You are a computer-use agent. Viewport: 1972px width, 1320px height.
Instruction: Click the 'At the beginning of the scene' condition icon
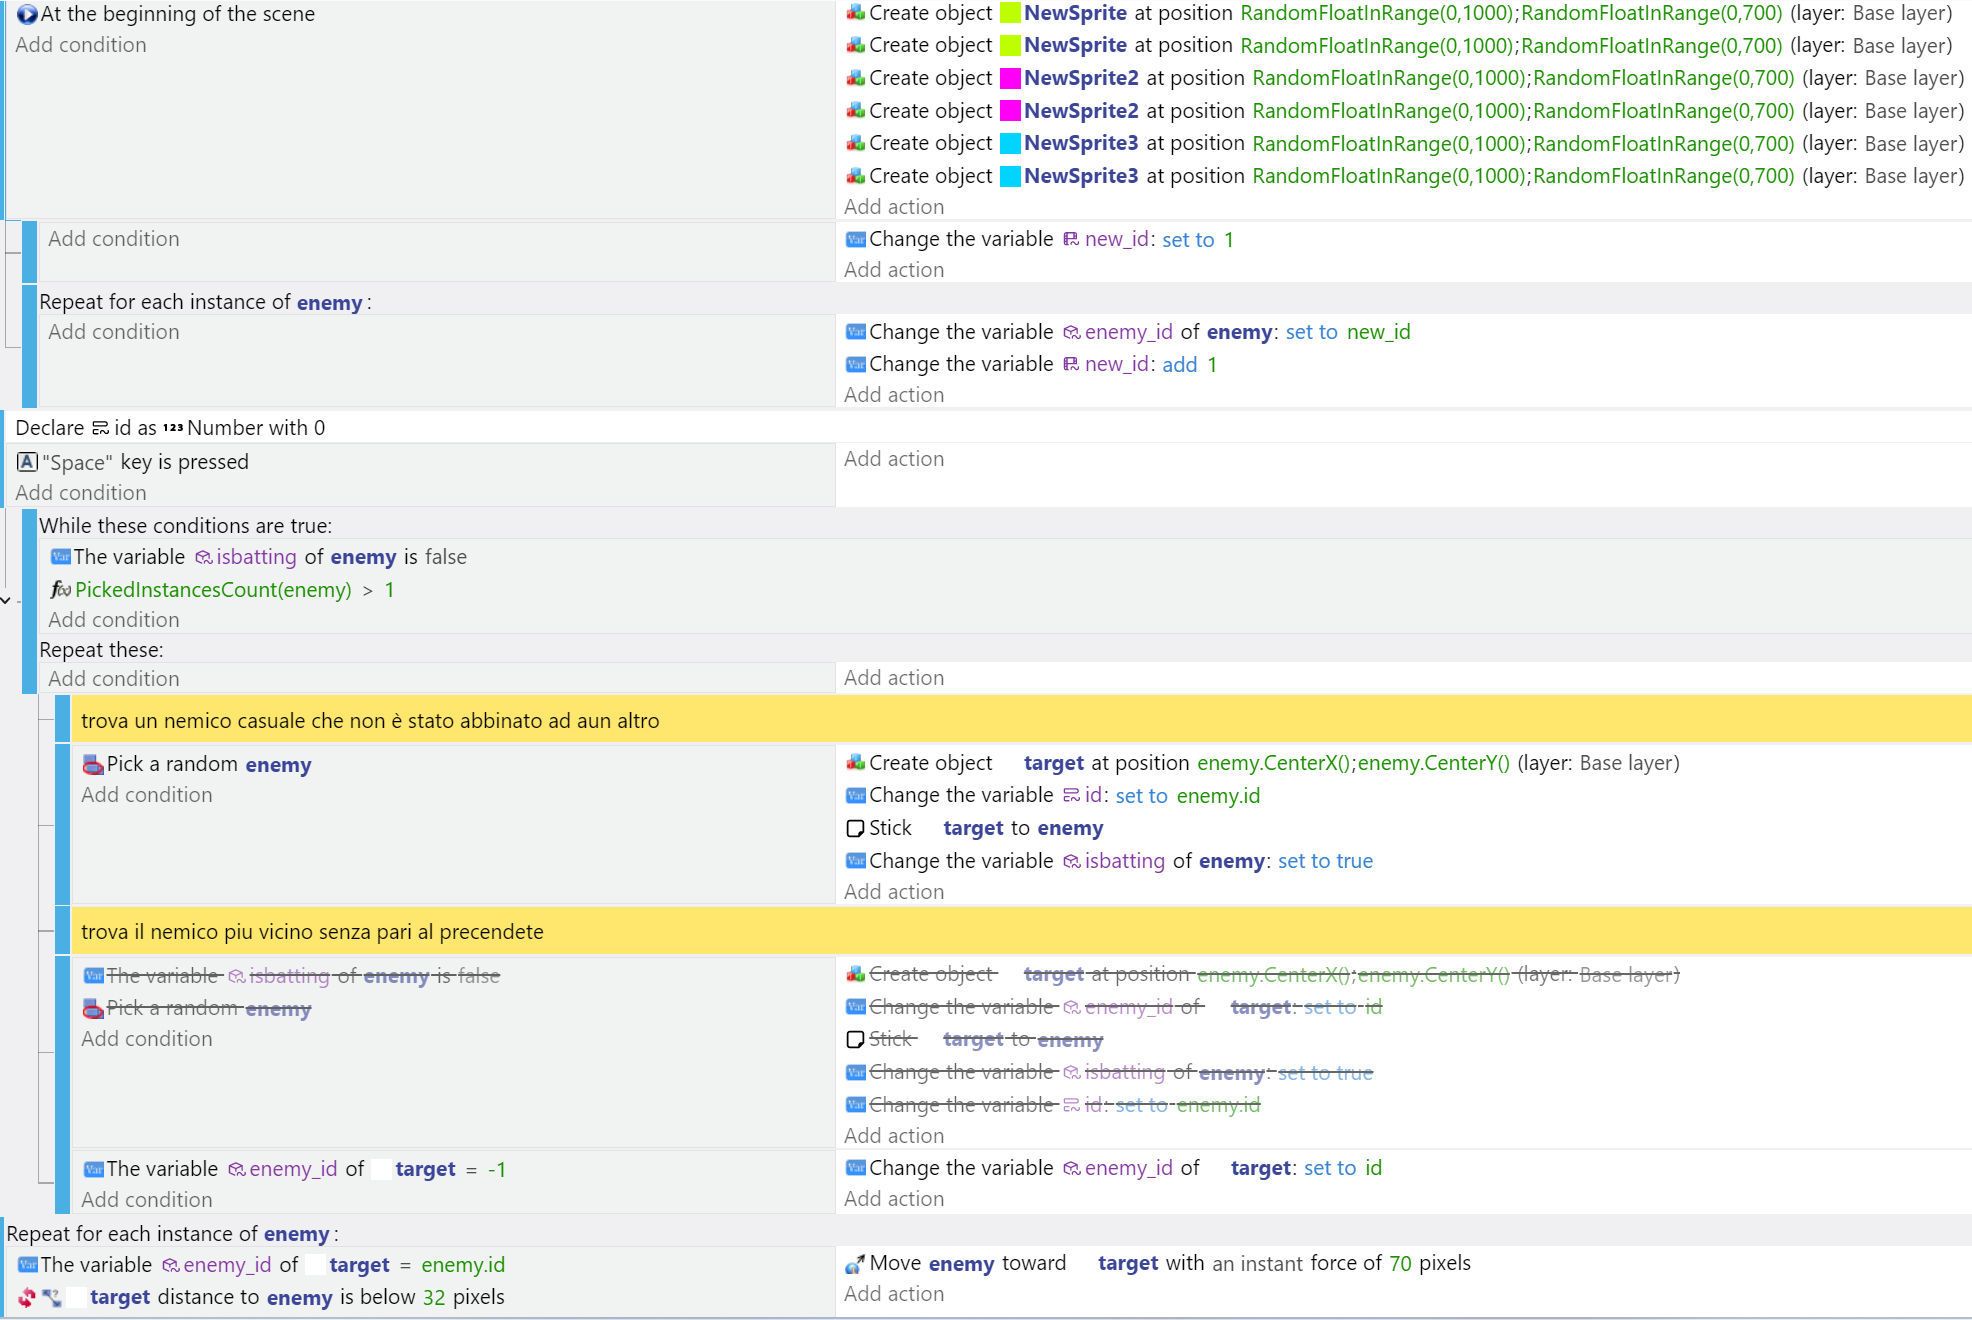[27, 14]
